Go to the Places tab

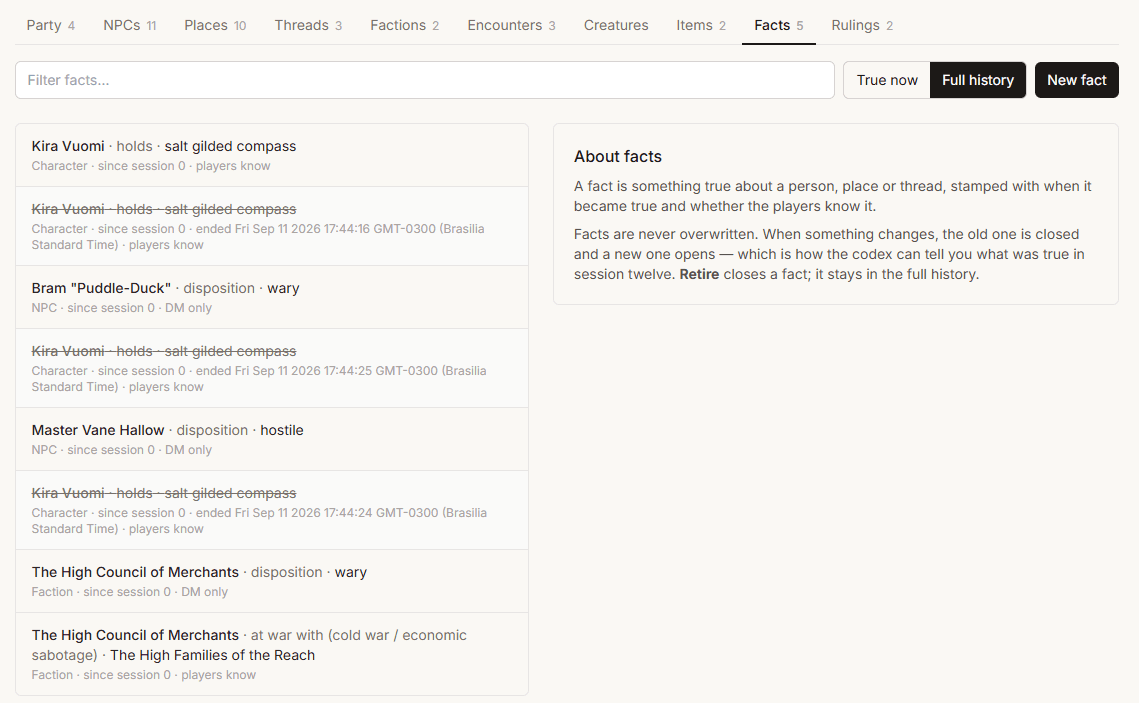pos(215,25)
